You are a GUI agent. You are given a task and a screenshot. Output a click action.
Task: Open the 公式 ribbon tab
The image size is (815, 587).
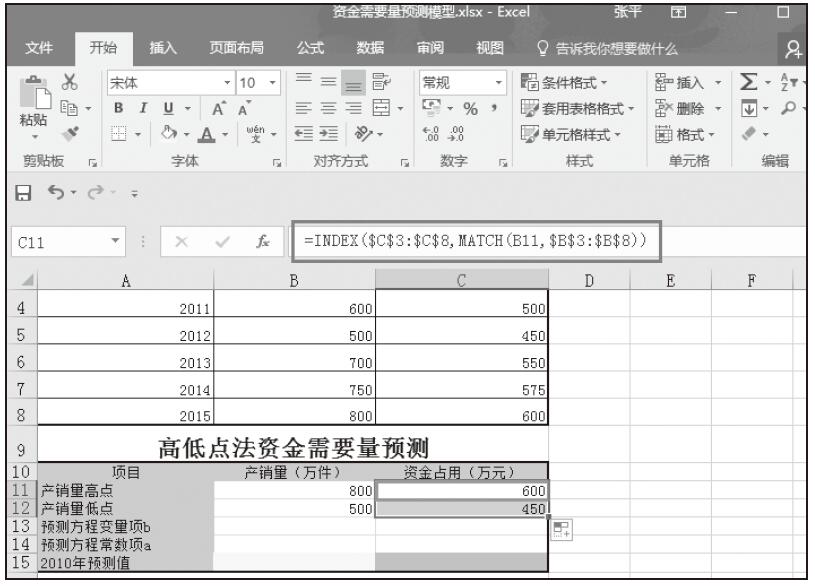pyautogui.click(x=310, y=47)
